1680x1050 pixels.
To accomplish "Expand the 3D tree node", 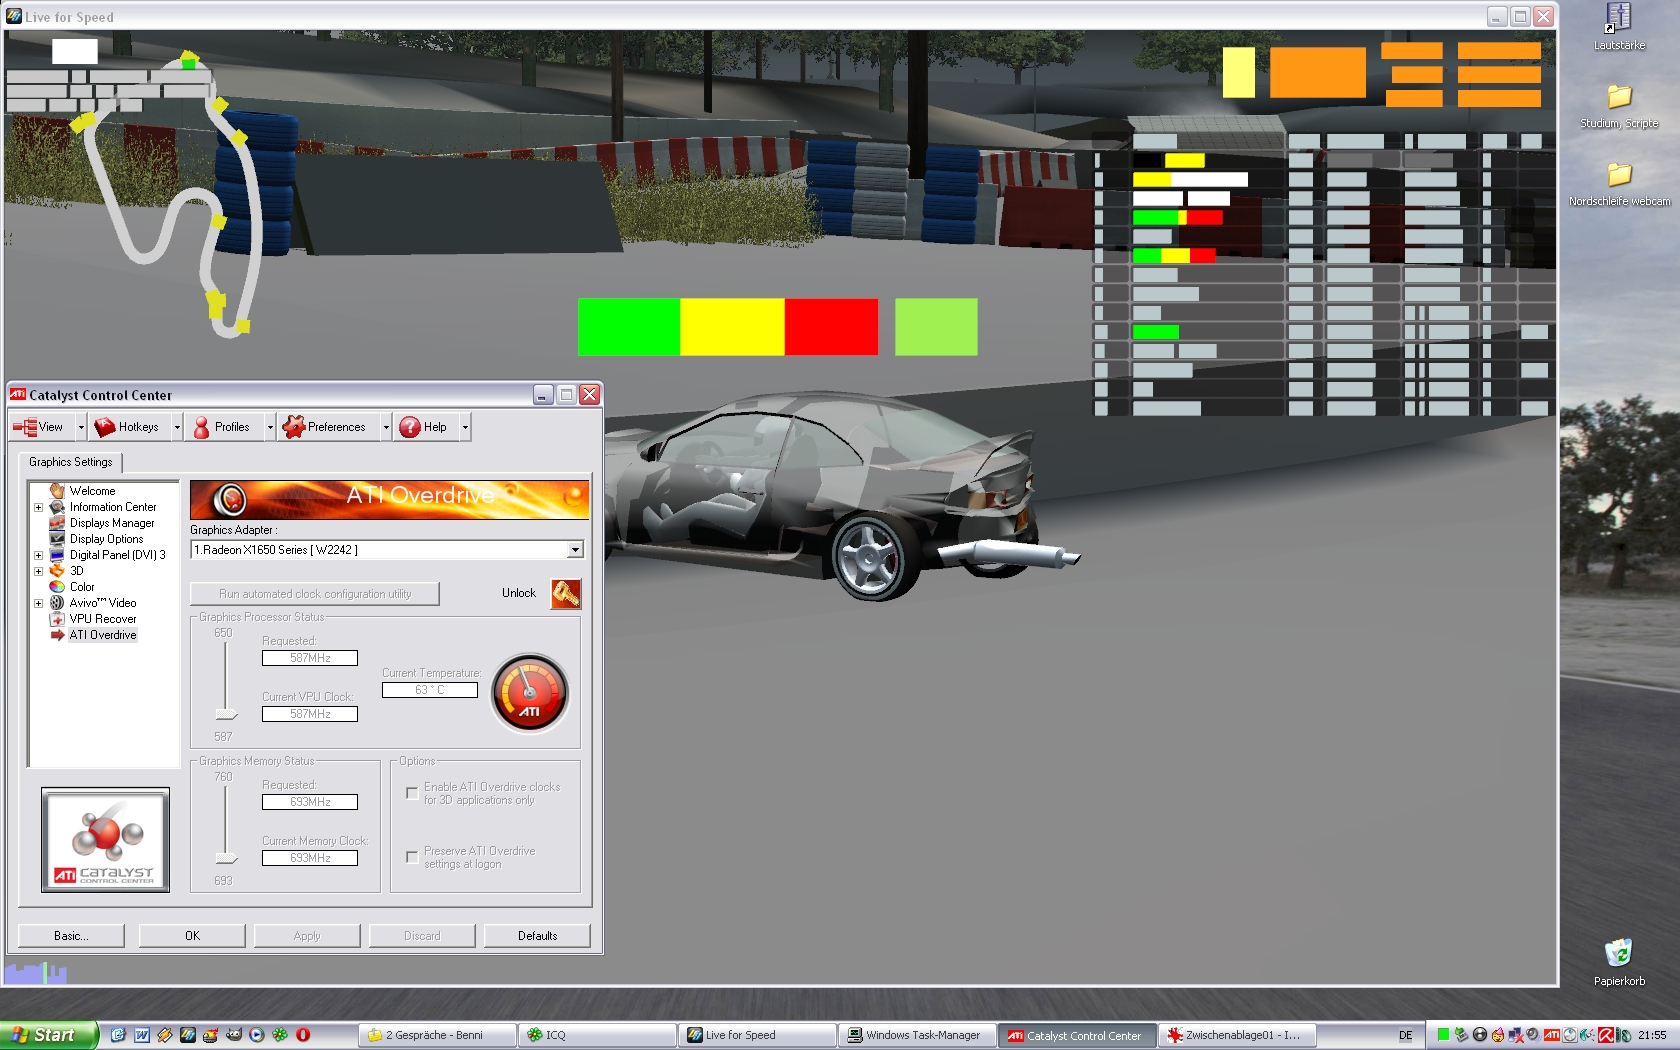I will (39, 571).
